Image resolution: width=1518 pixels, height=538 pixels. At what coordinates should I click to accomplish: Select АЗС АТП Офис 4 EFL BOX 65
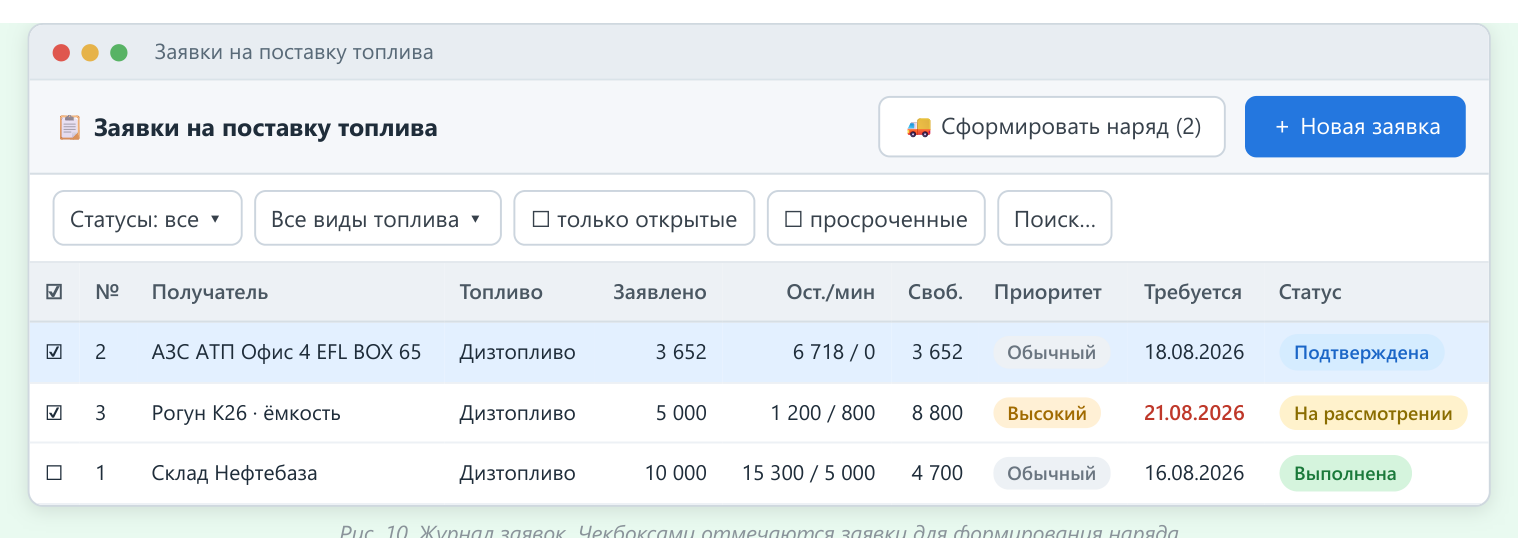tap(286, 352)
